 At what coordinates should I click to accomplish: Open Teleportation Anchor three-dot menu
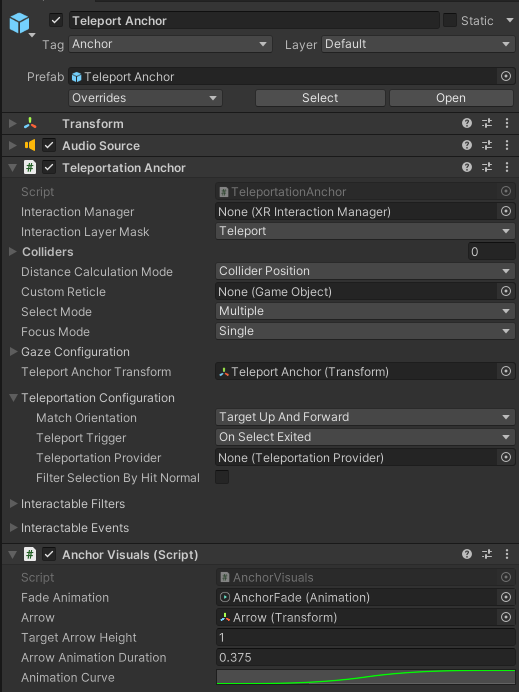pyautogui.click(x=507, y=167)
